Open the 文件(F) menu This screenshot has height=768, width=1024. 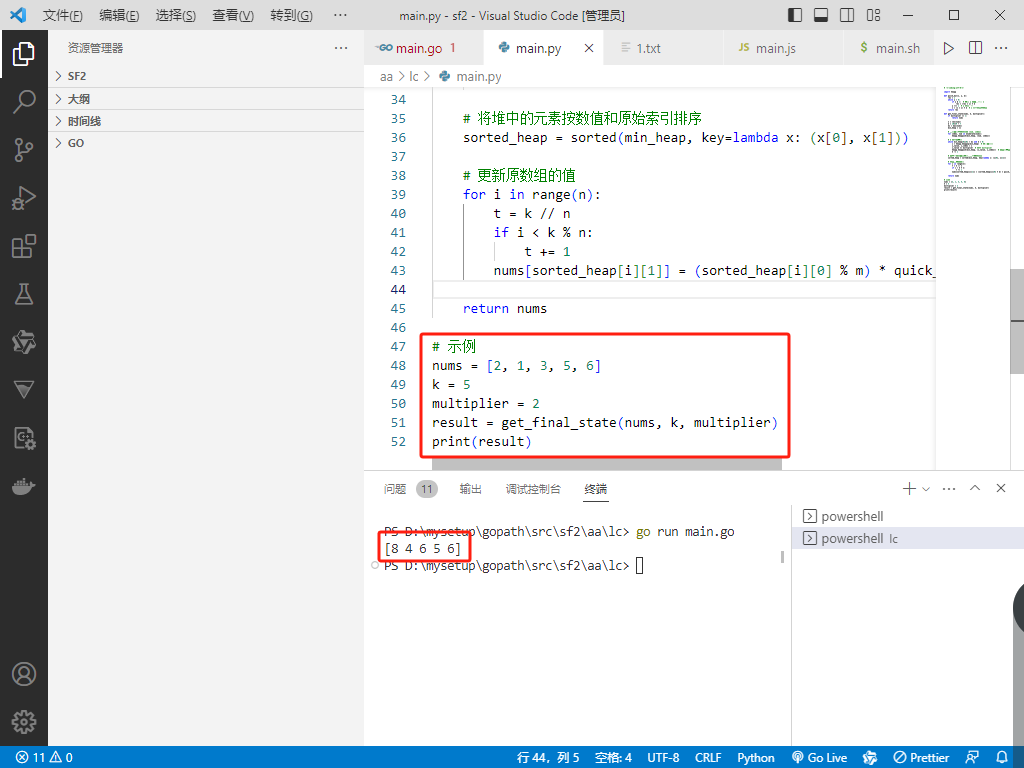coord(63,15)
